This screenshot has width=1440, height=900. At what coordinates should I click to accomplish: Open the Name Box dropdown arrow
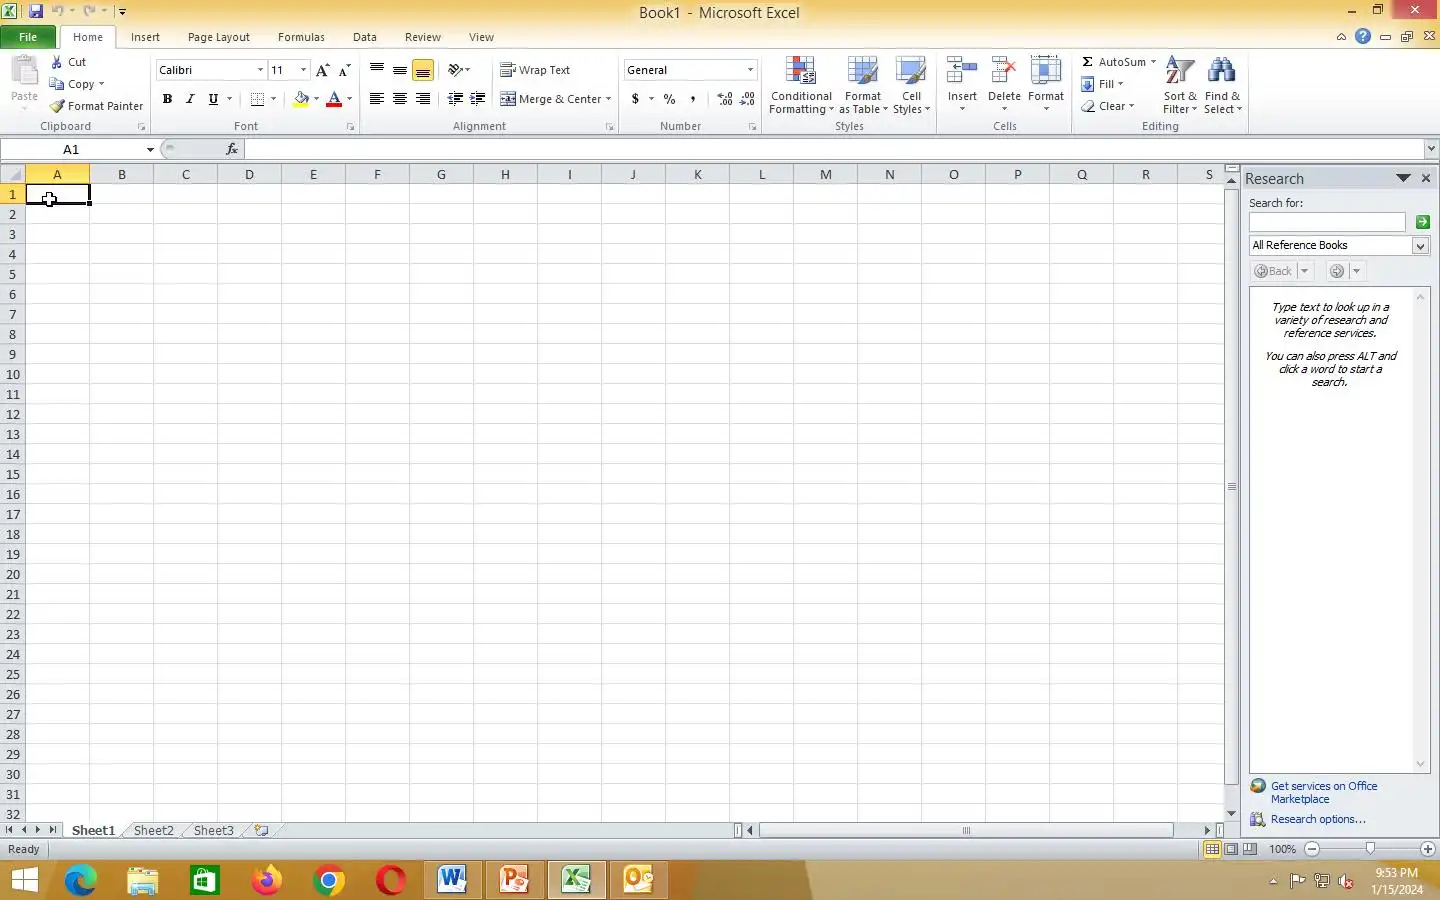[x=150, y=149]
